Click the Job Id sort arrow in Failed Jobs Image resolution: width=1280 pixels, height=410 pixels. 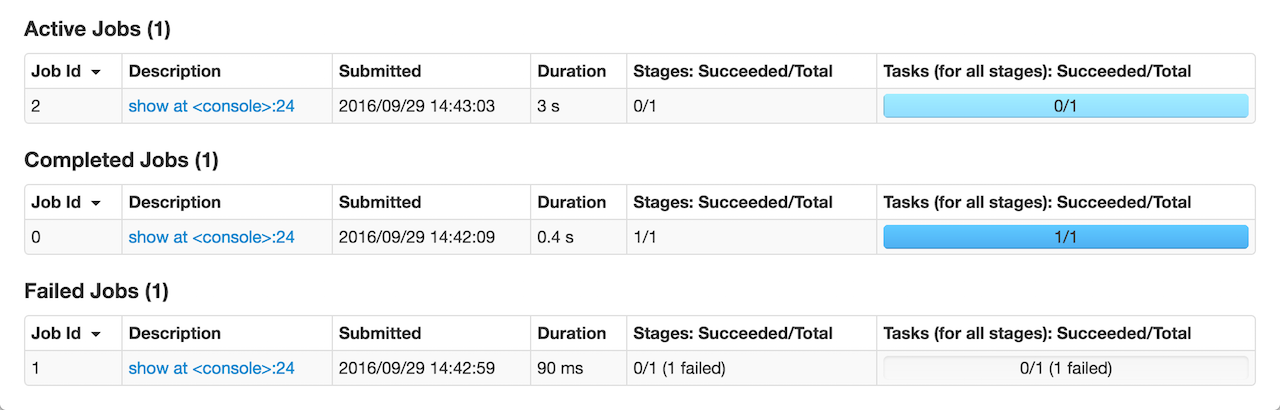click(x=96, y=334)
